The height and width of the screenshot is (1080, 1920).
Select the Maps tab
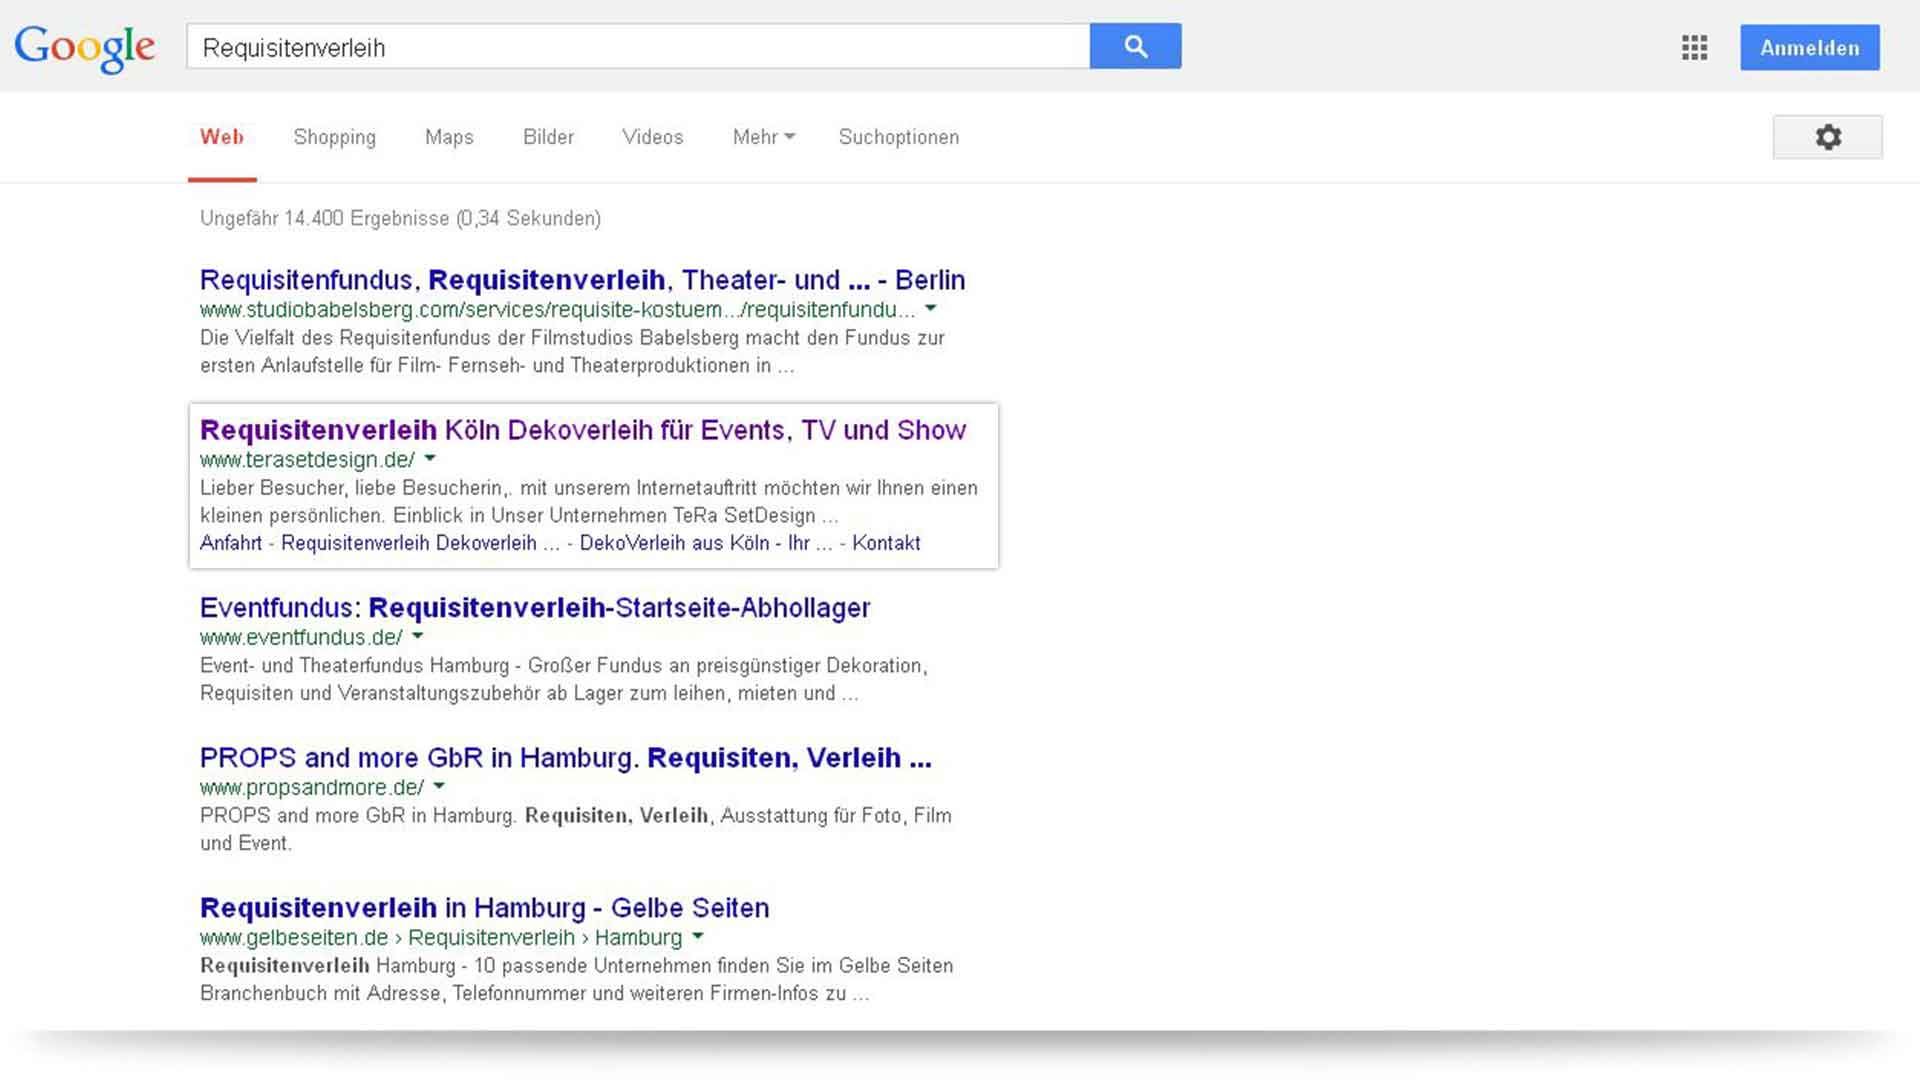pos(449,137)
